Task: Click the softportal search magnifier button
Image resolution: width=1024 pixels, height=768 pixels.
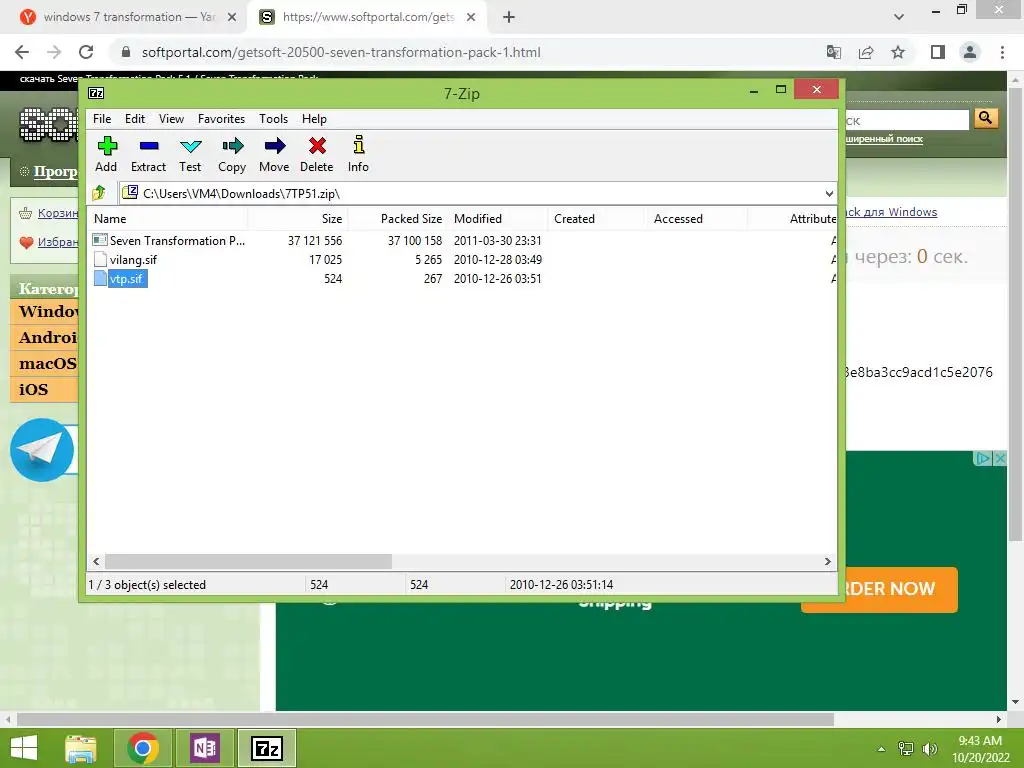Action: point(985,118)
